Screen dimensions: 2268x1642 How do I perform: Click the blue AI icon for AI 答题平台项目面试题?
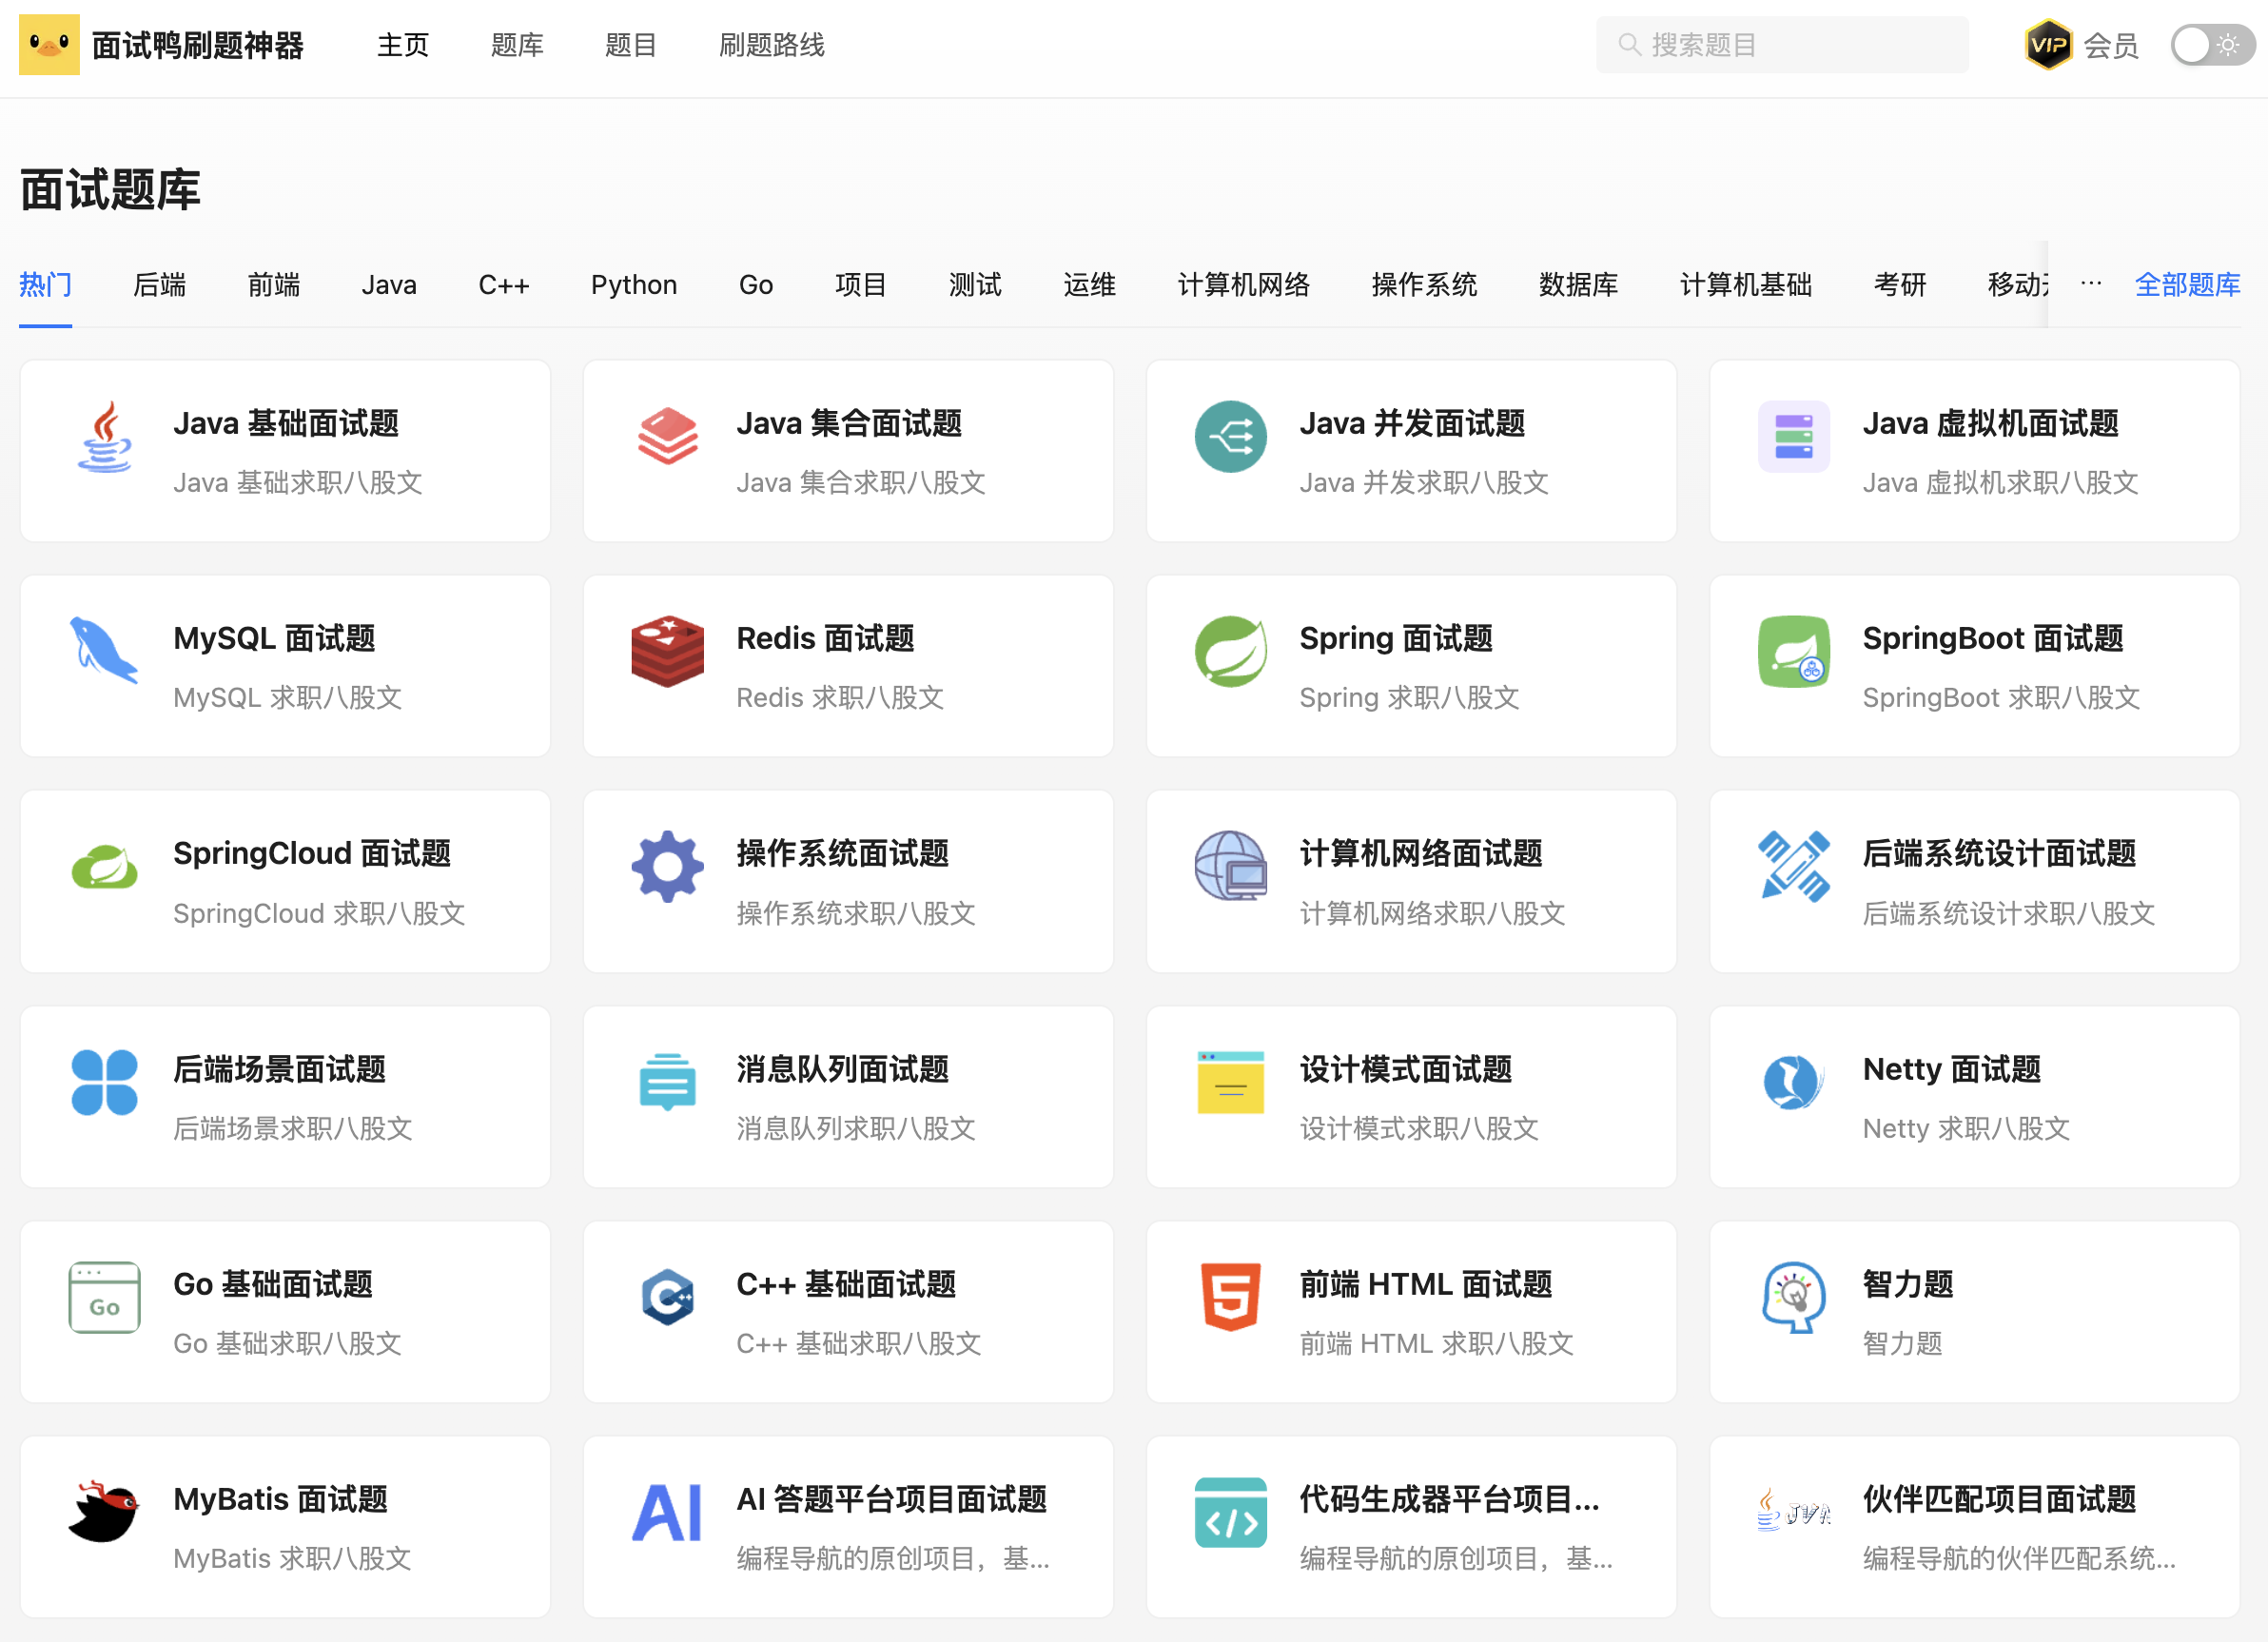(x=668, y=1513)
